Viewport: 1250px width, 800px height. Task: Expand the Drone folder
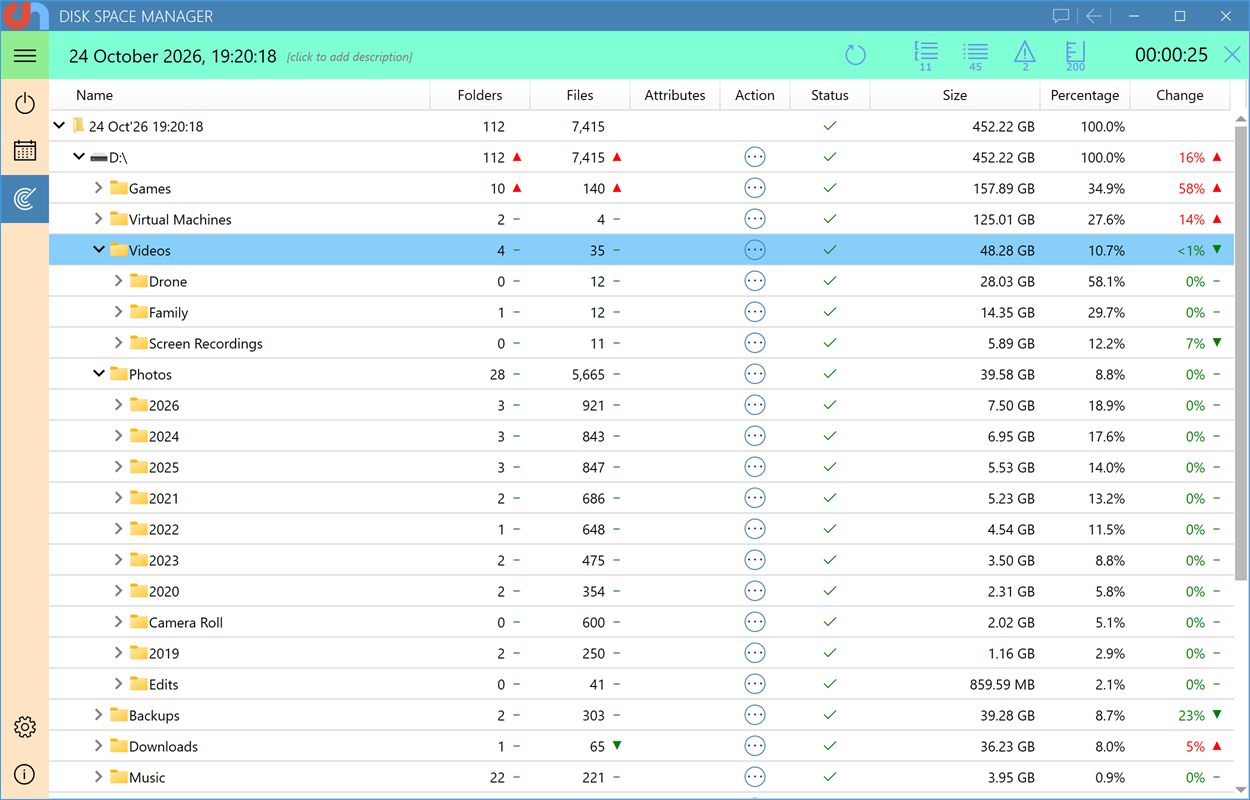(x=119, y=281)
